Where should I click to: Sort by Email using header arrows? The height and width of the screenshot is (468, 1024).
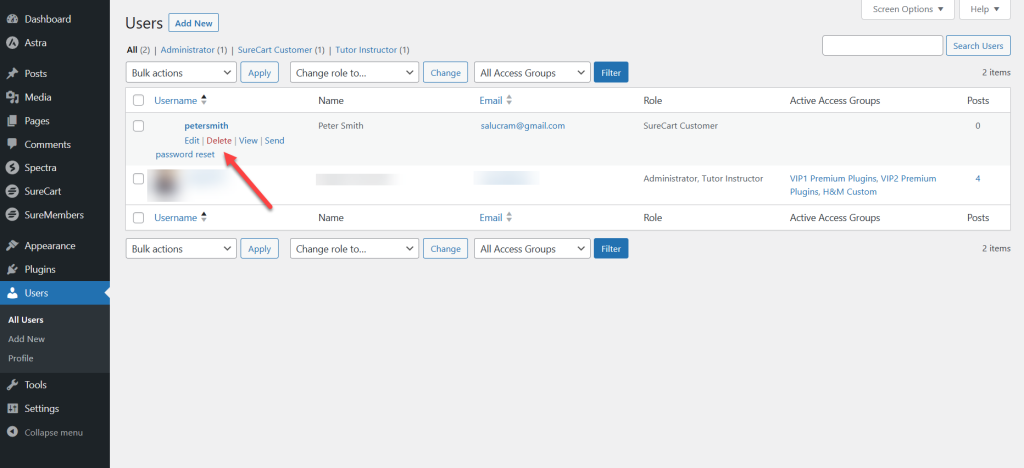(x=509, y=101)
